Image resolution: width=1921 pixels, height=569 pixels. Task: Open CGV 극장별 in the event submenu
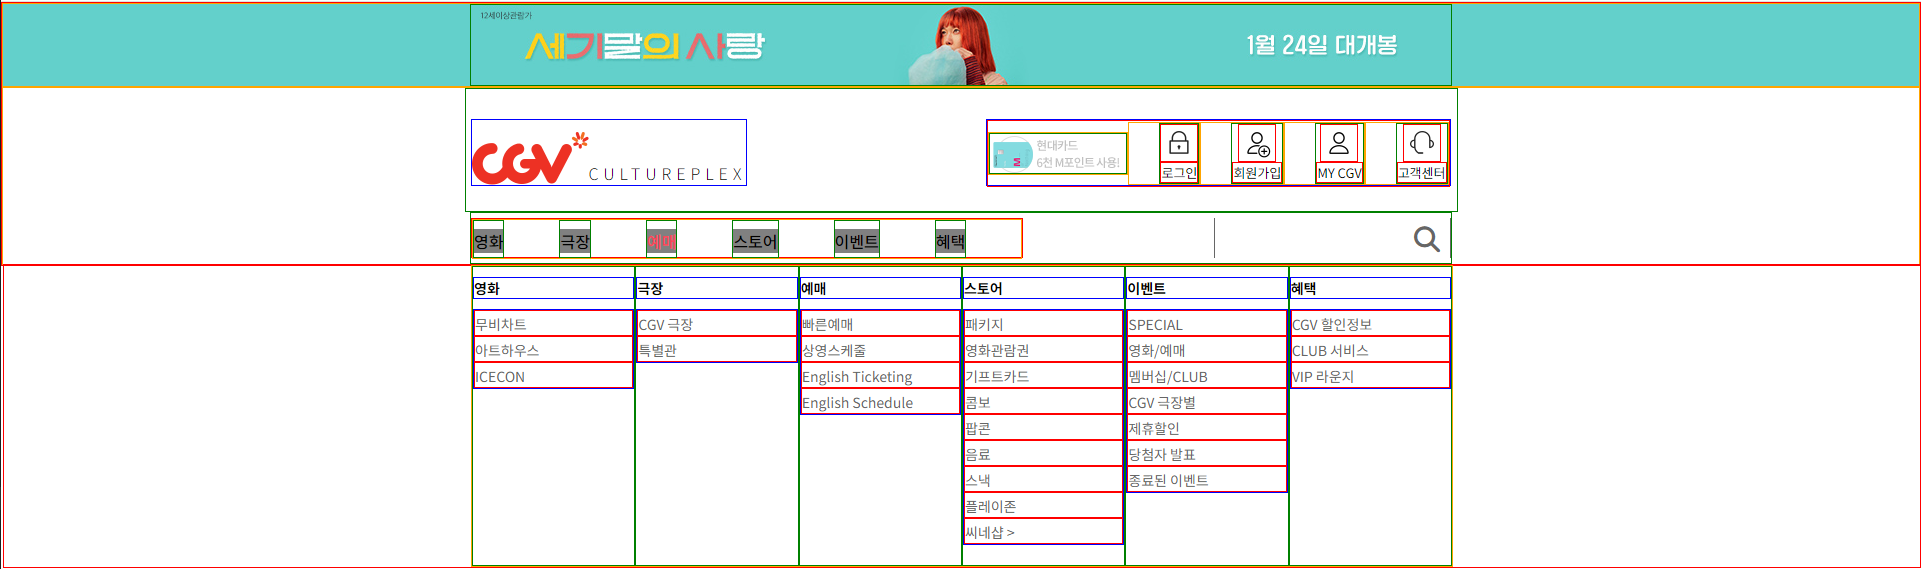(x=1207, y=402)
